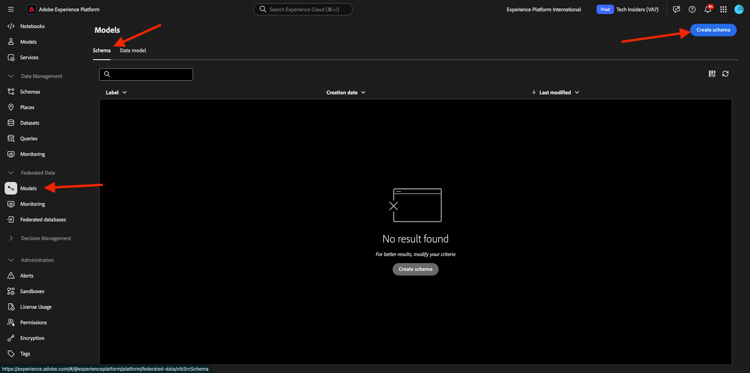
Task: Select the Schema tab
Action: (x=102, y=50)
